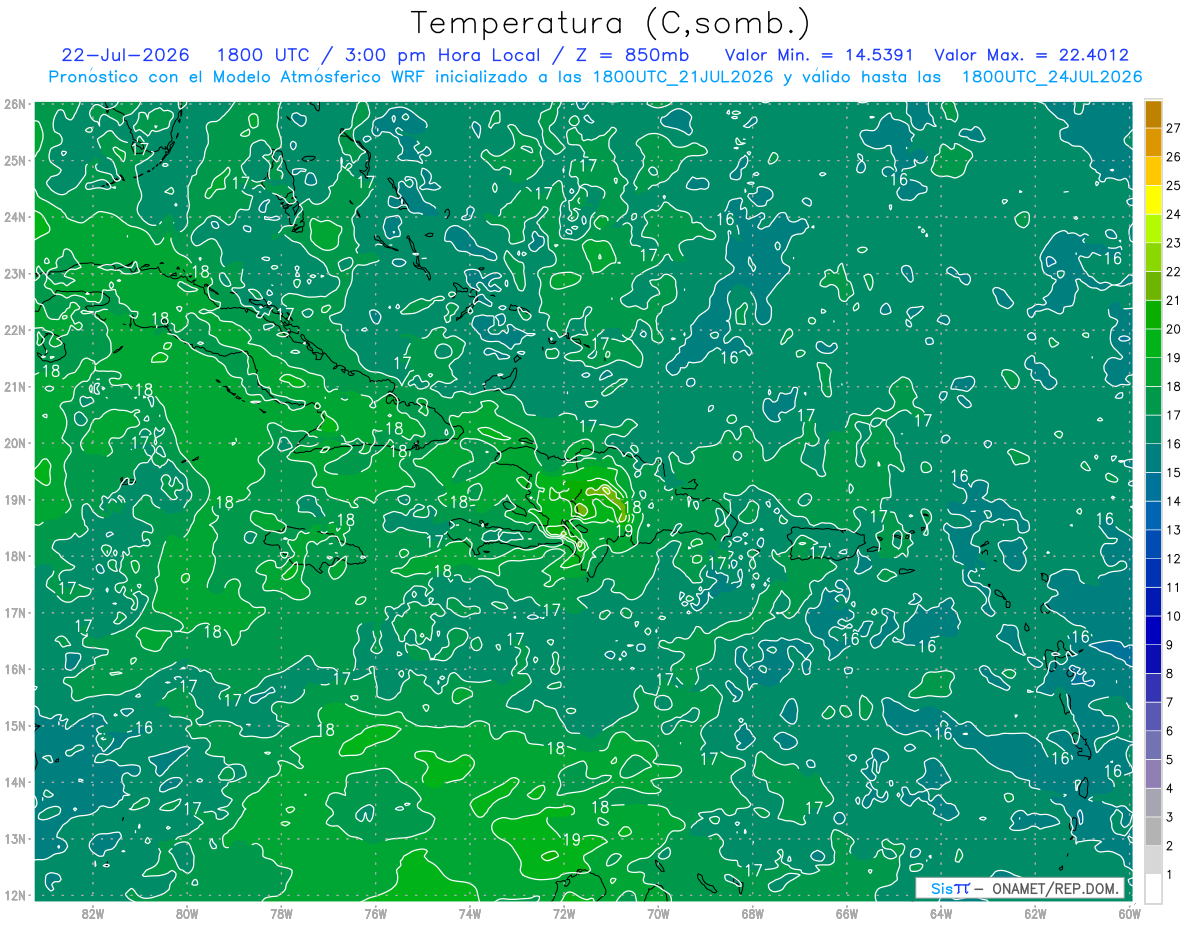Click the latitude axis label 15N
The height and width of the screenshot is (927, 1200).
pyautogui.click(x=14, y=726)
